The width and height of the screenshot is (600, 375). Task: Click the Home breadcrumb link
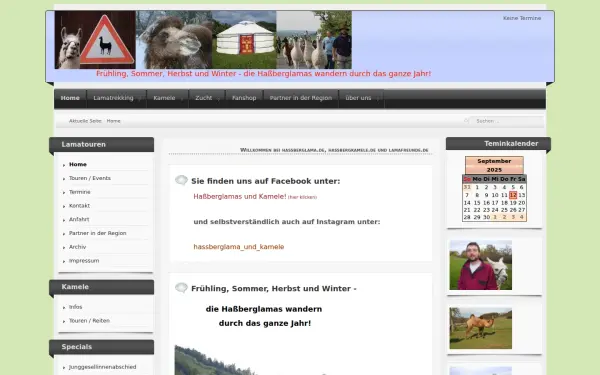click(x=113, y=121)
